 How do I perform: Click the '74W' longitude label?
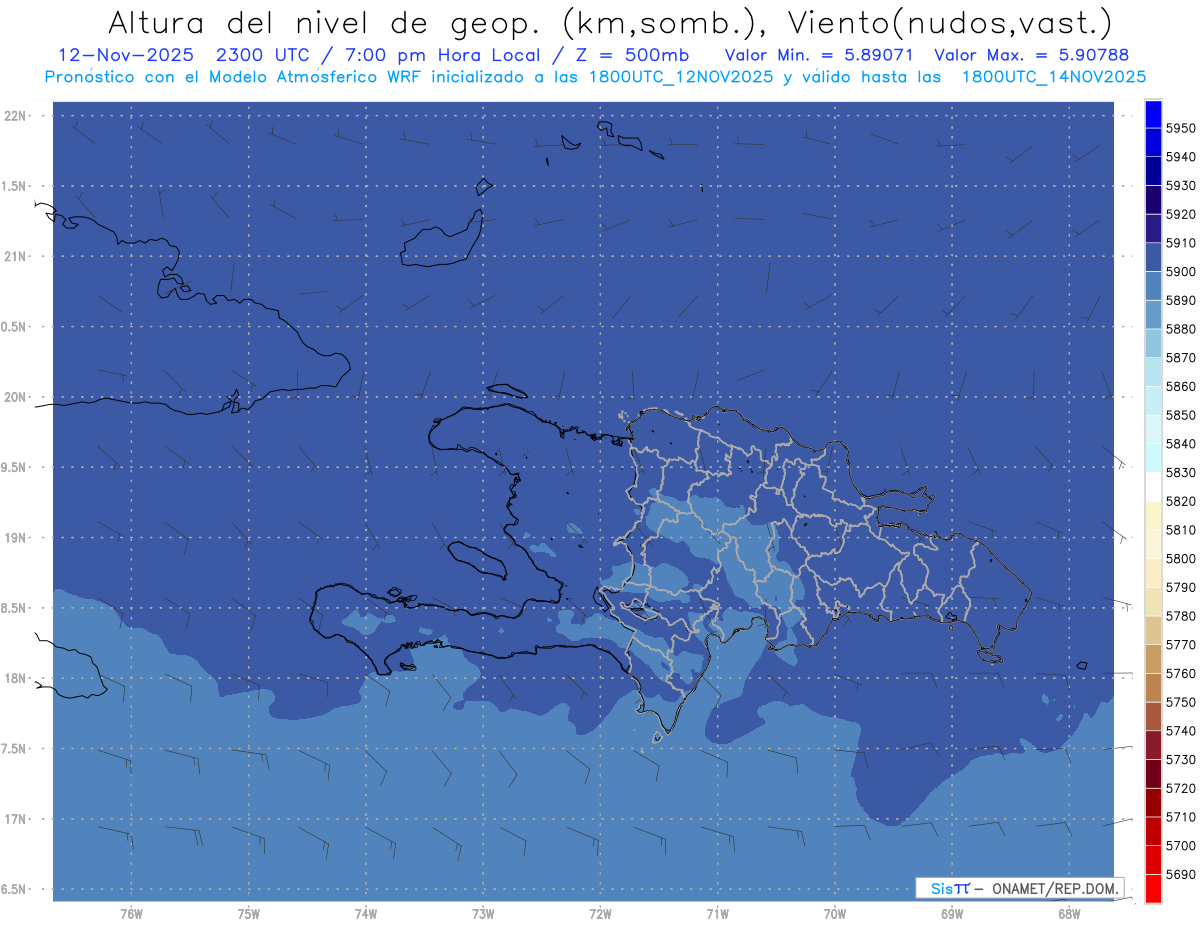click(366, 914)
